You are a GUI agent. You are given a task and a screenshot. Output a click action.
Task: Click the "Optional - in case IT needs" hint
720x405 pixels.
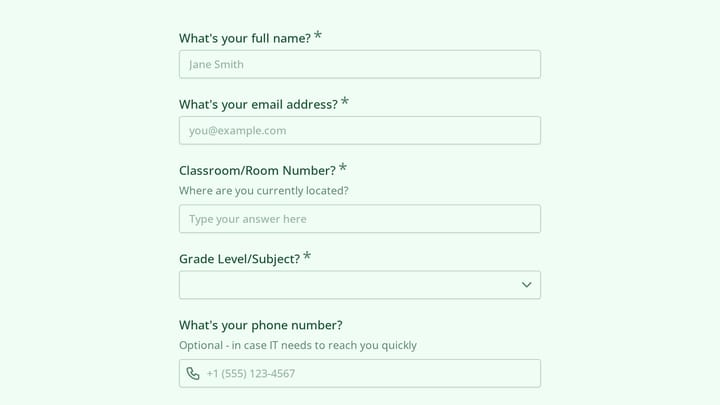pyautogui.click(x=298, y=345)
